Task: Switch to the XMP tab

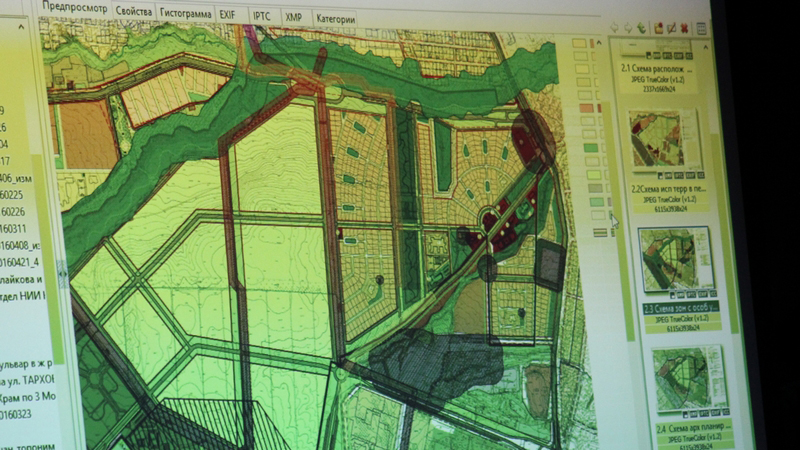Action: (x=293, y=18)
